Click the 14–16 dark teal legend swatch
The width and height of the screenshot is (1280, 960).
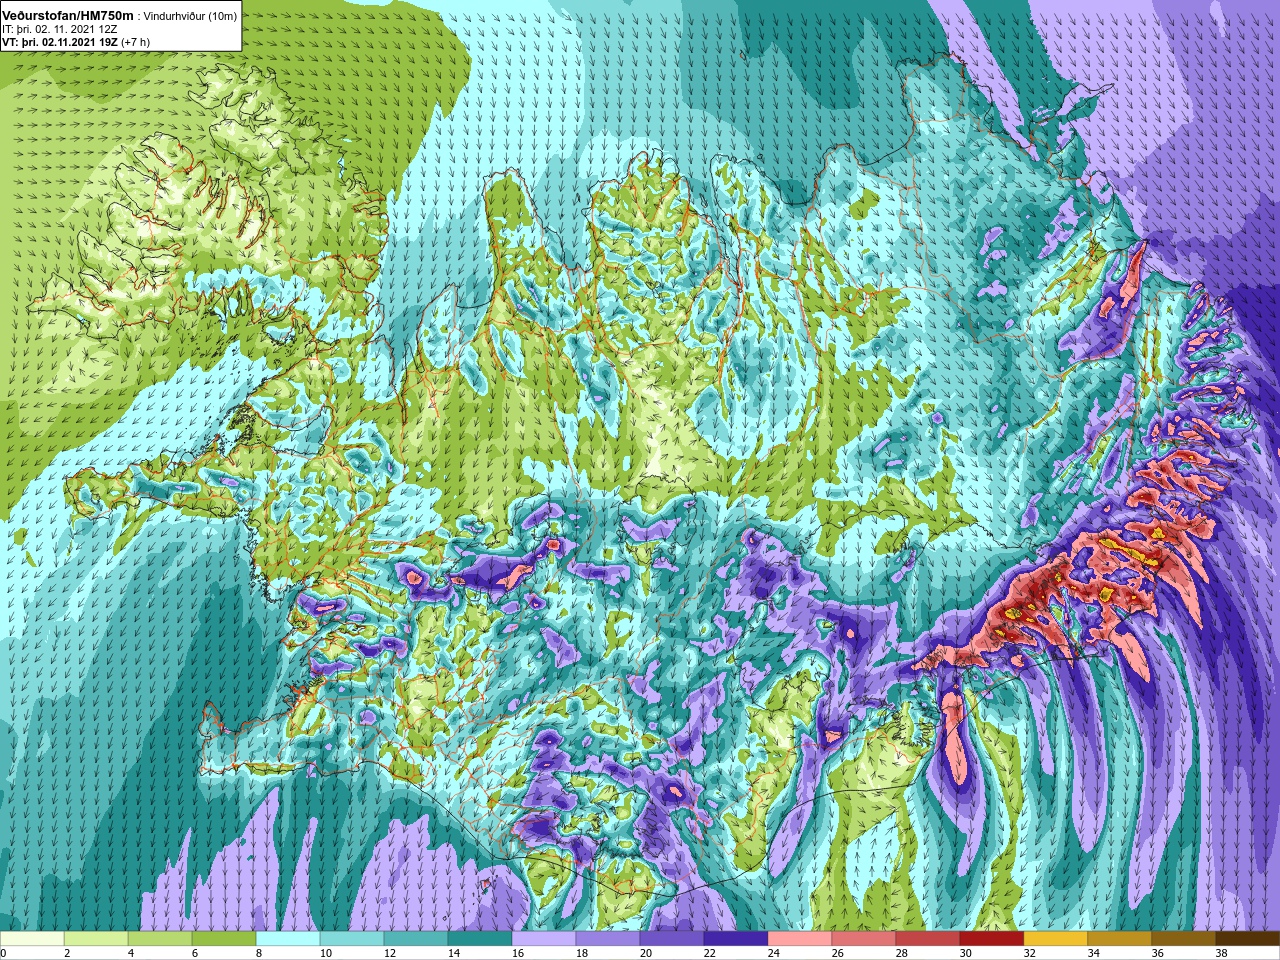pyautogui.click(x=480, y=939)
